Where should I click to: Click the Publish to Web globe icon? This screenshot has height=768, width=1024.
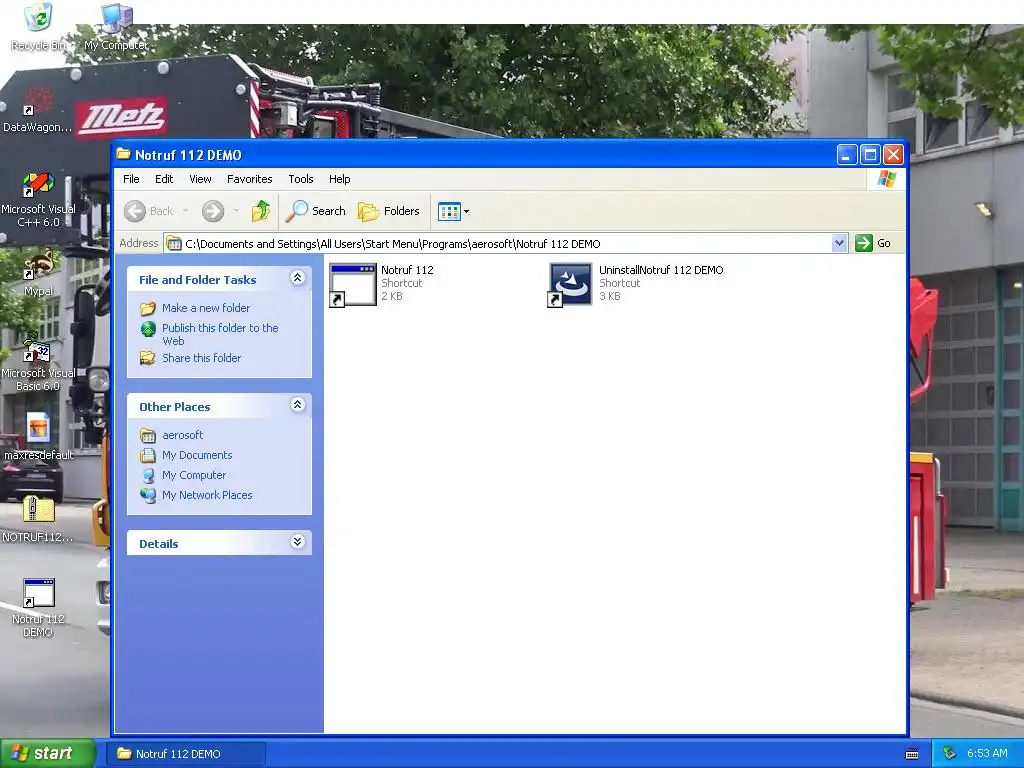tap(148, 328)
